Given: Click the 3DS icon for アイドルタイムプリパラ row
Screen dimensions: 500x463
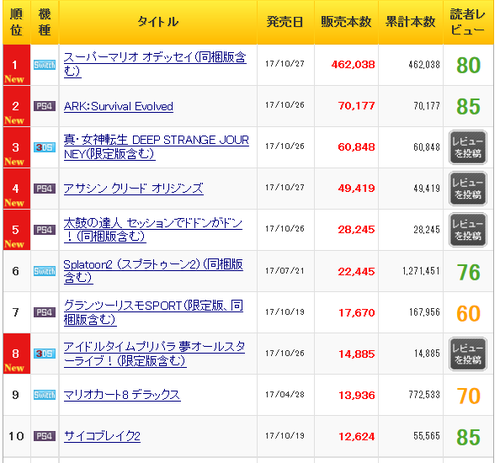Looking at the screenshot, I should coord(45,354).
